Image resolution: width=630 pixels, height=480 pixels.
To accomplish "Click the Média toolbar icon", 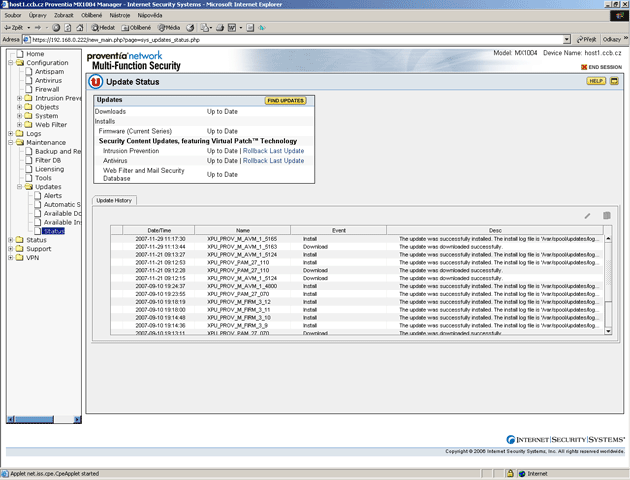I will pyautogui.click(x=168, y=28).
